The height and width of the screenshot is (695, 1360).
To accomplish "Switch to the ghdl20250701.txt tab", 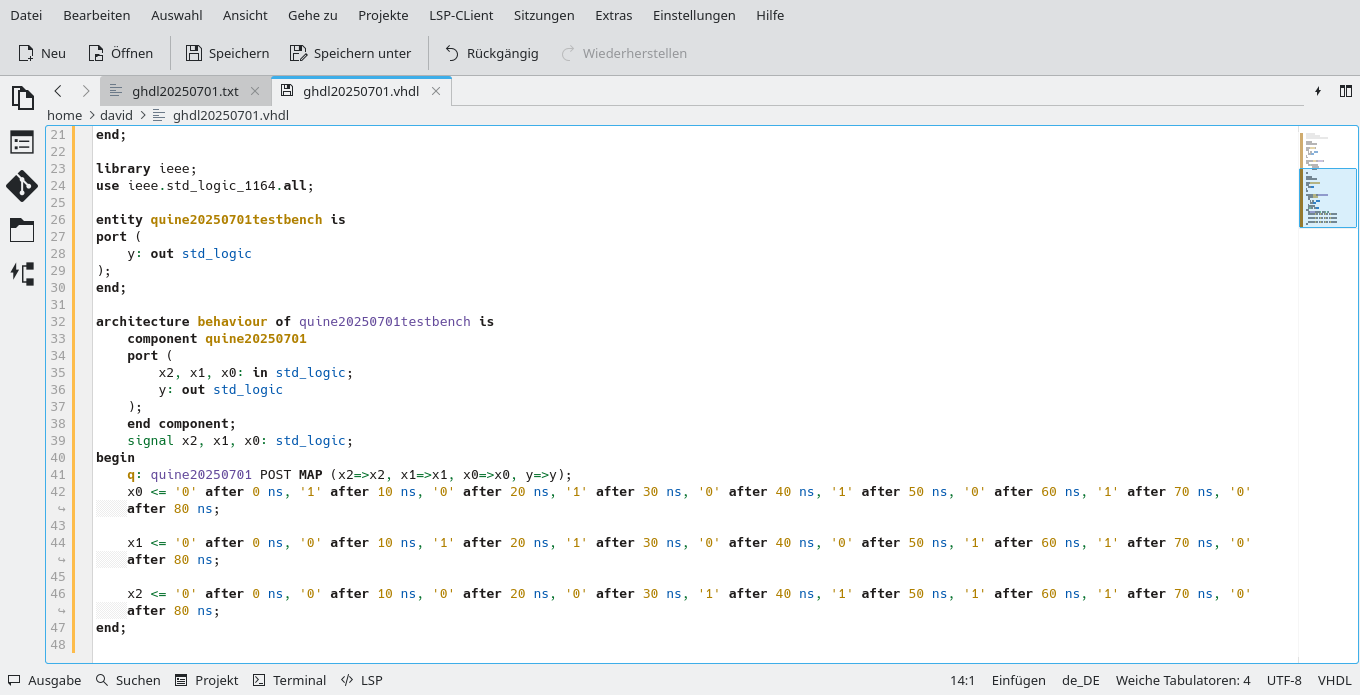I will click(184, 90).
